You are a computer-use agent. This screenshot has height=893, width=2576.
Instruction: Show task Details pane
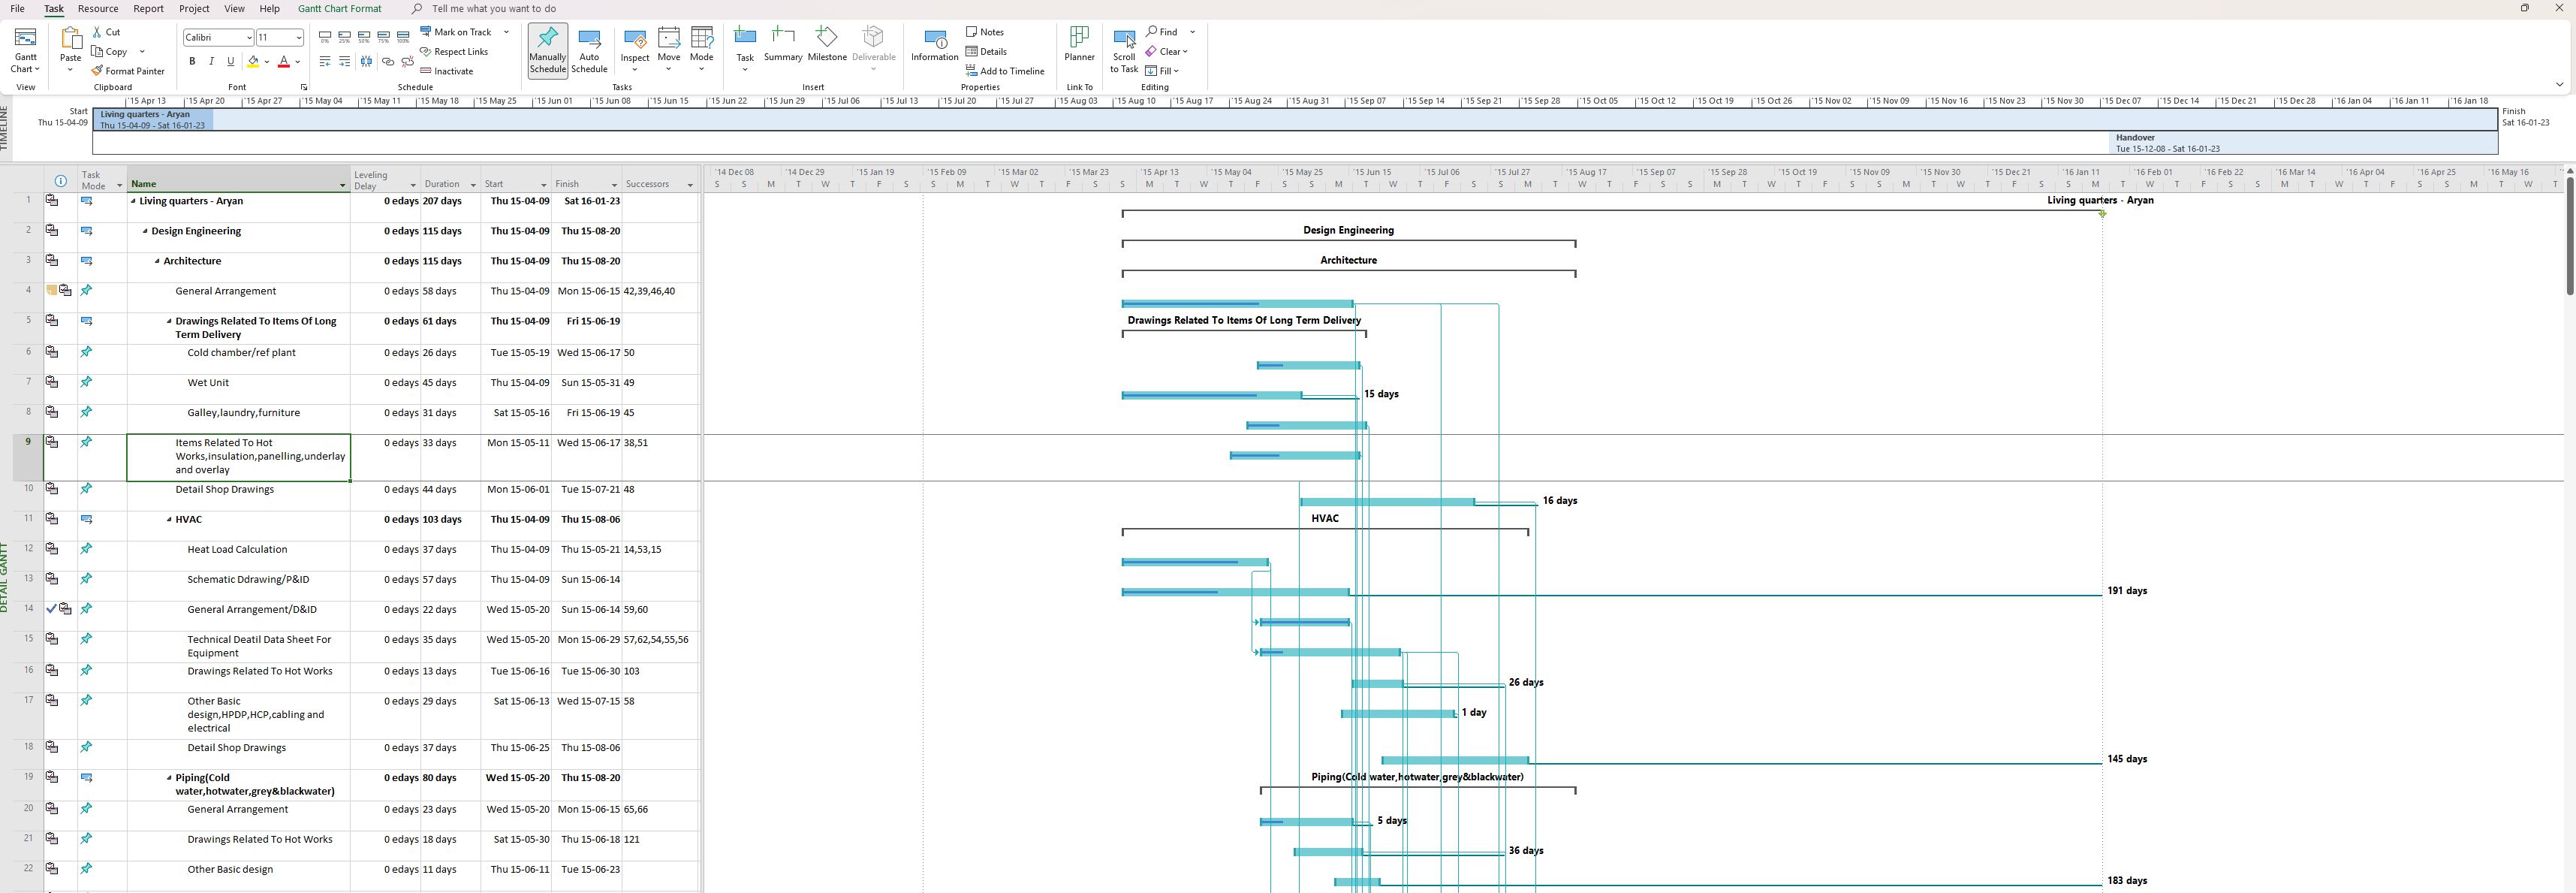pos(986,52)
